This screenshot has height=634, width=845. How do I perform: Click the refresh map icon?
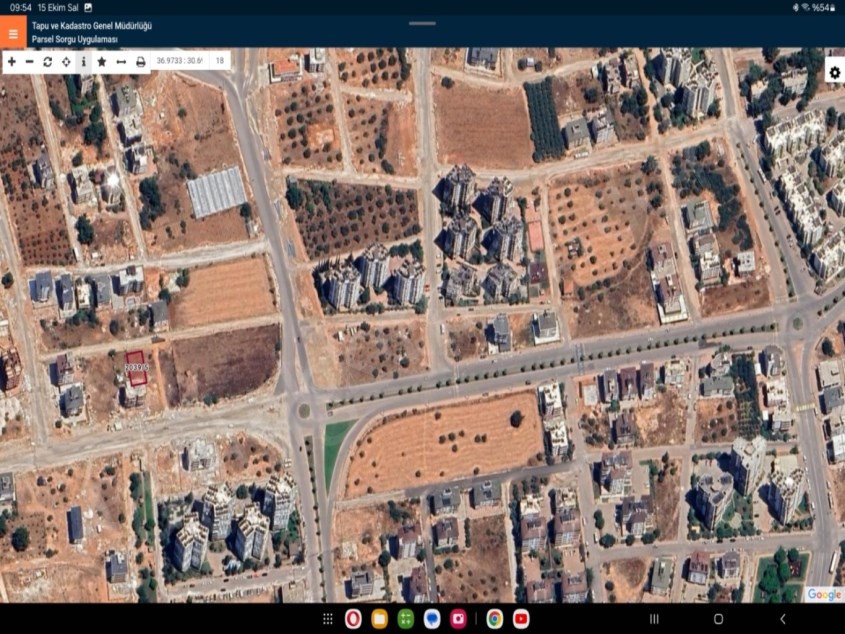coord(47,62)
